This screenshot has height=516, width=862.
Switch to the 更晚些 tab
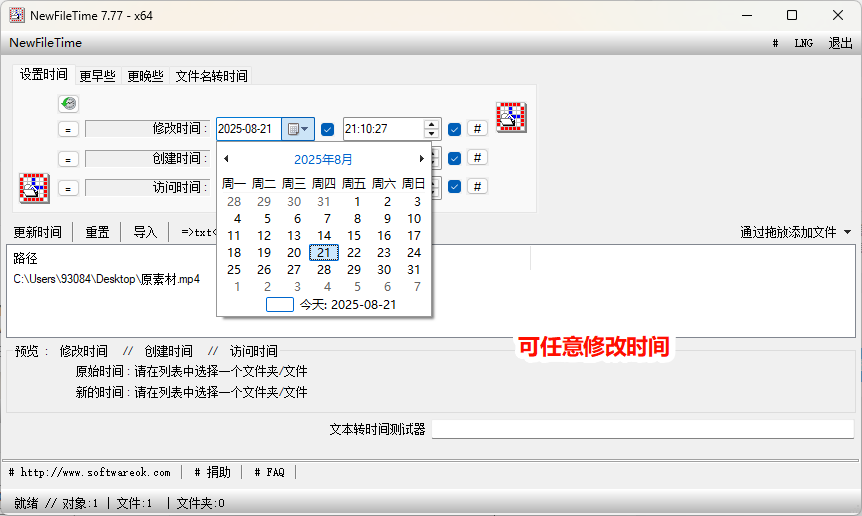(x=145, y=76)
